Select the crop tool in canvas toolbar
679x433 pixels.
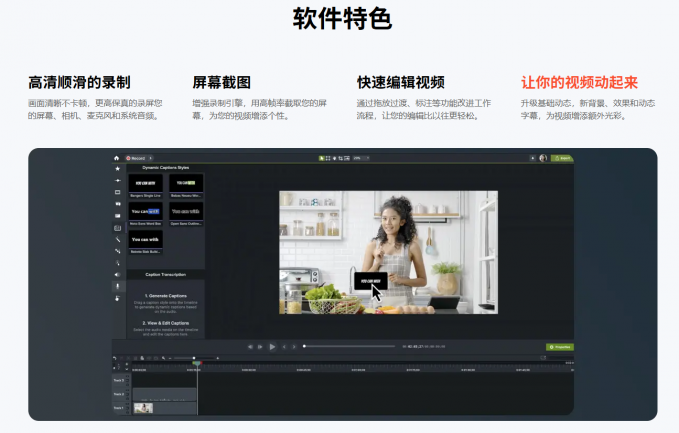340,158
